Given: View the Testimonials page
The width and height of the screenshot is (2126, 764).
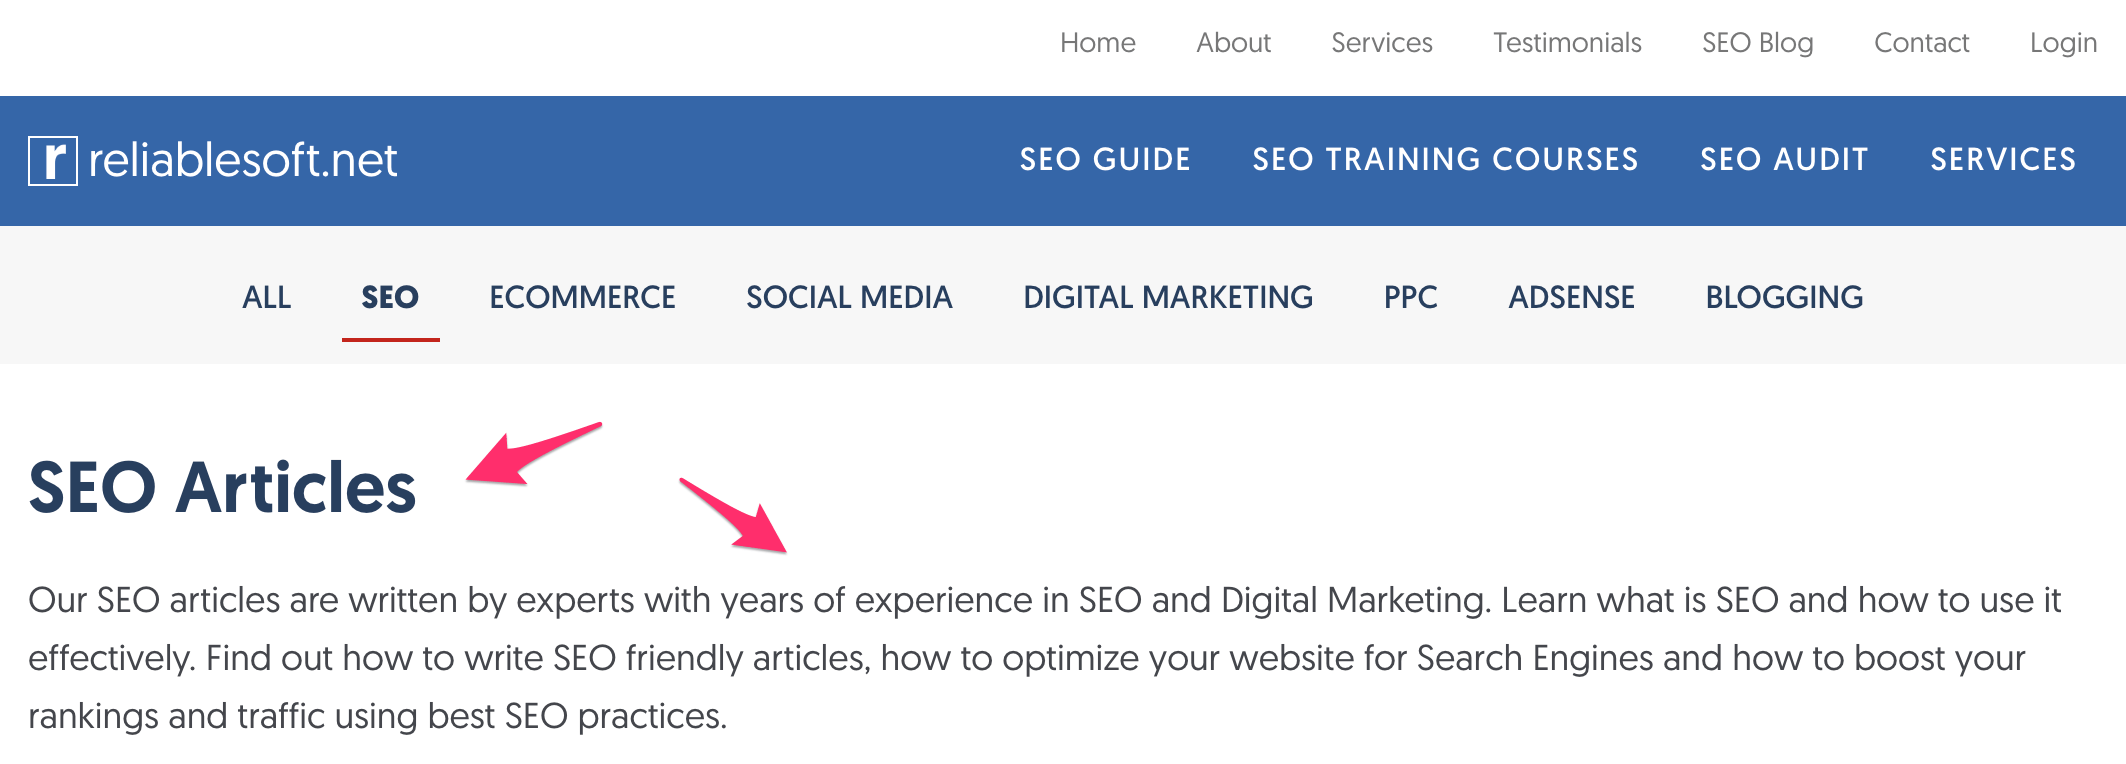Looking at the screenshot, I should pyautogui.click(x=1567, y=43).
